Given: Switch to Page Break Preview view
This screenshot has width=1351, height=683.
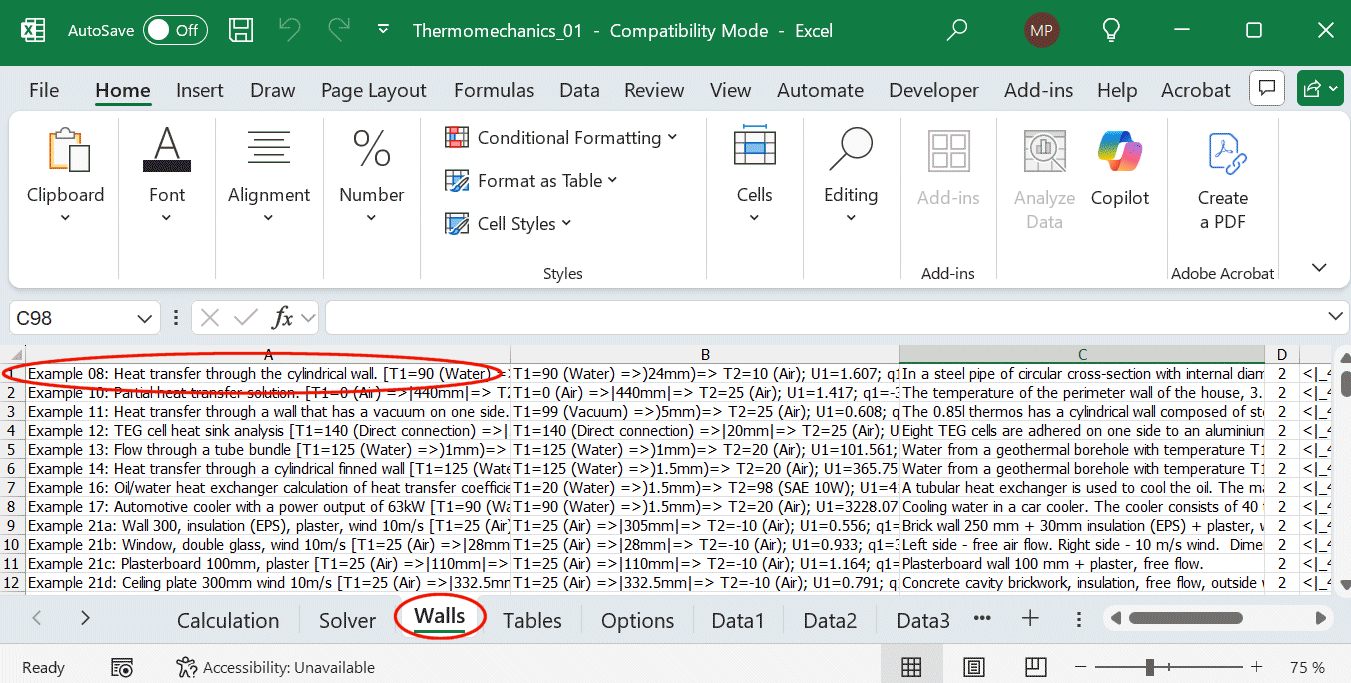Looking at the screenshot, I should coord(1035,667).
